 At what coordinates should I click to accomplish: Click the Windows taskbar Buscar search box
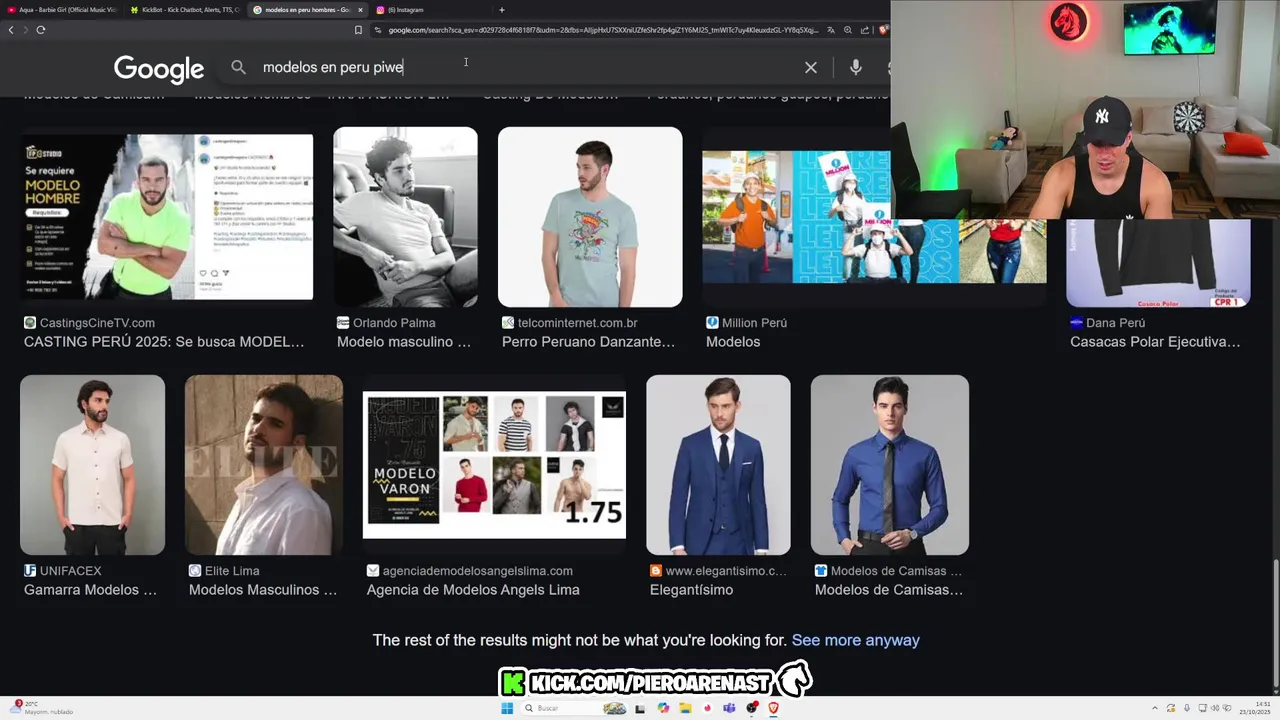point(573,708)
